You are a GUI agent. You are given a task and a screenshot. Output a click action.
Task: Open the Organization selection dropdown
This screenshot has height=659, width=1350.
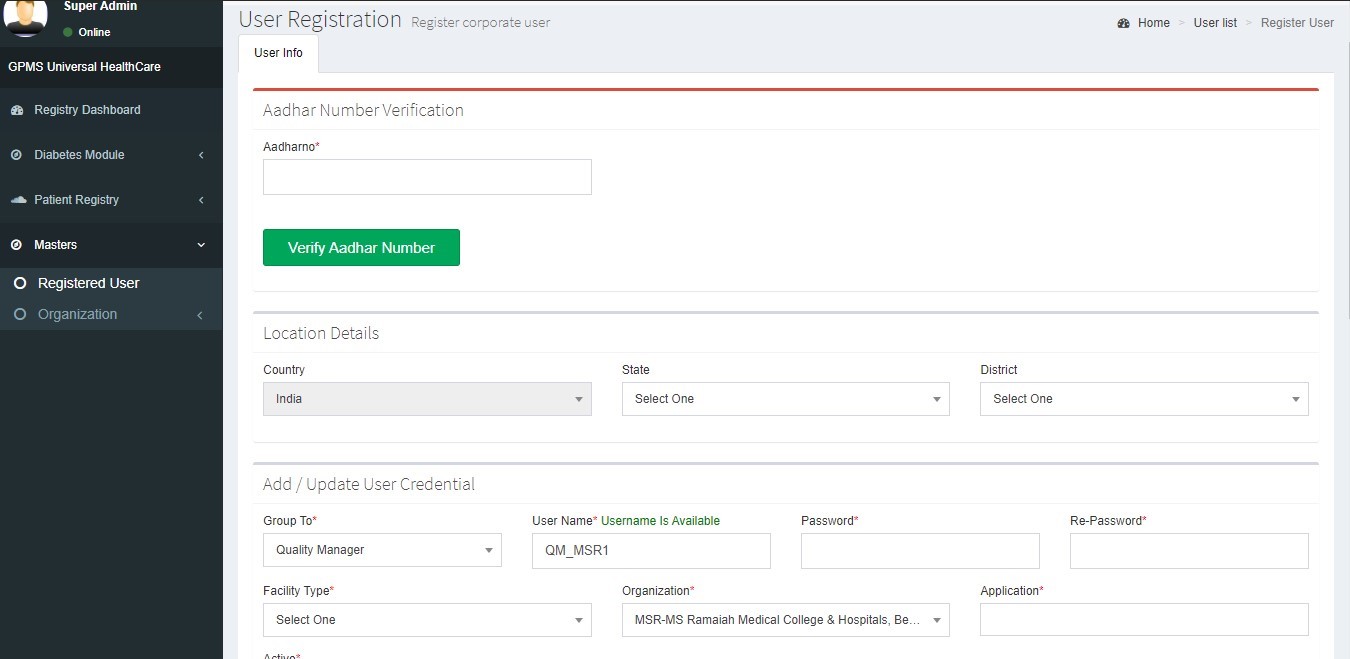click(785, 620)
